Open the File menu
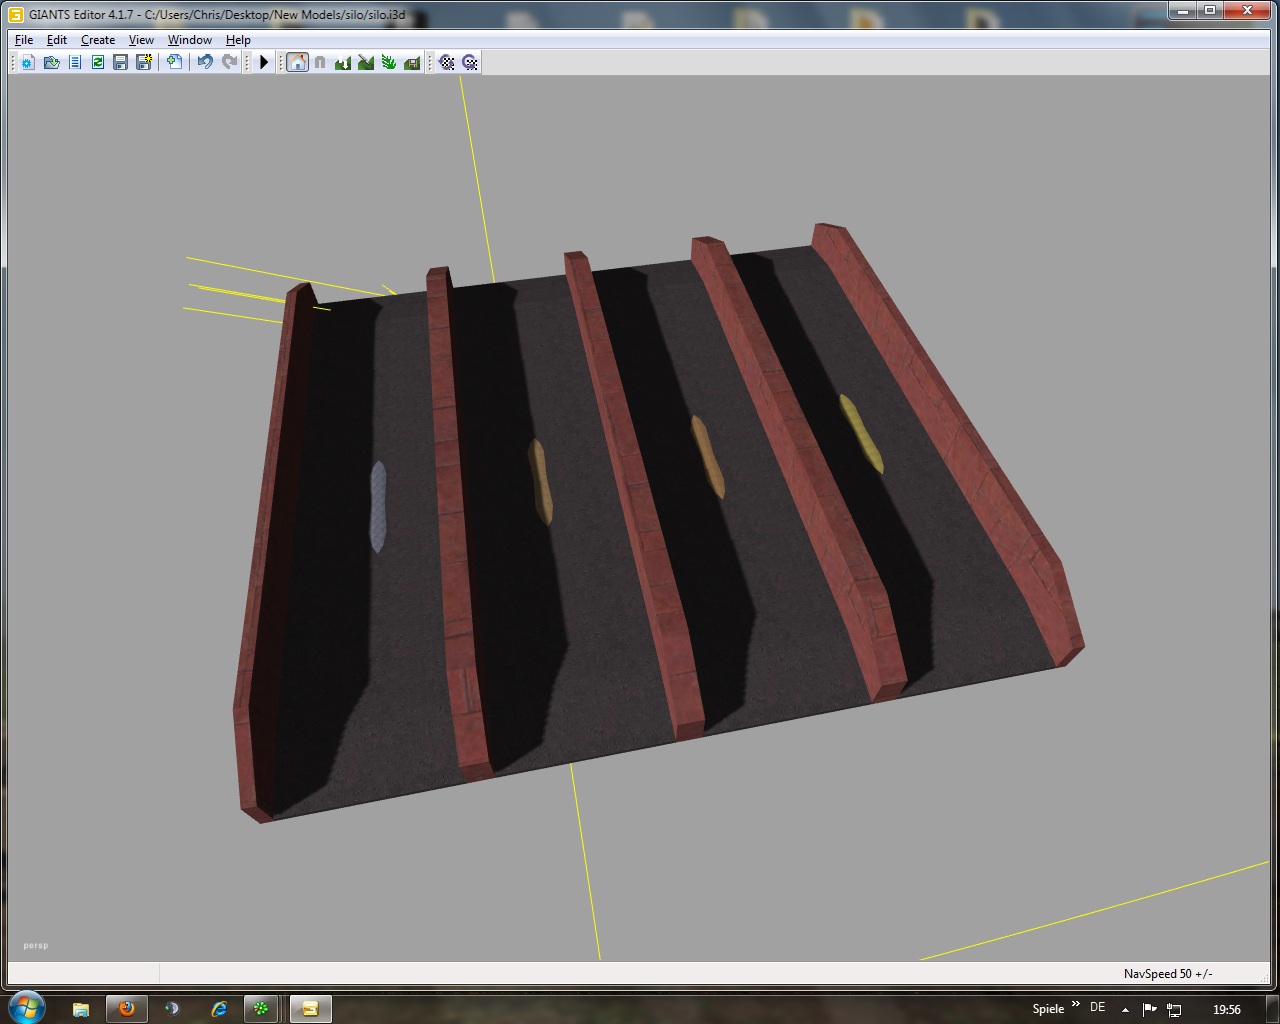The image size is (1280, 1024). (24, 40)
